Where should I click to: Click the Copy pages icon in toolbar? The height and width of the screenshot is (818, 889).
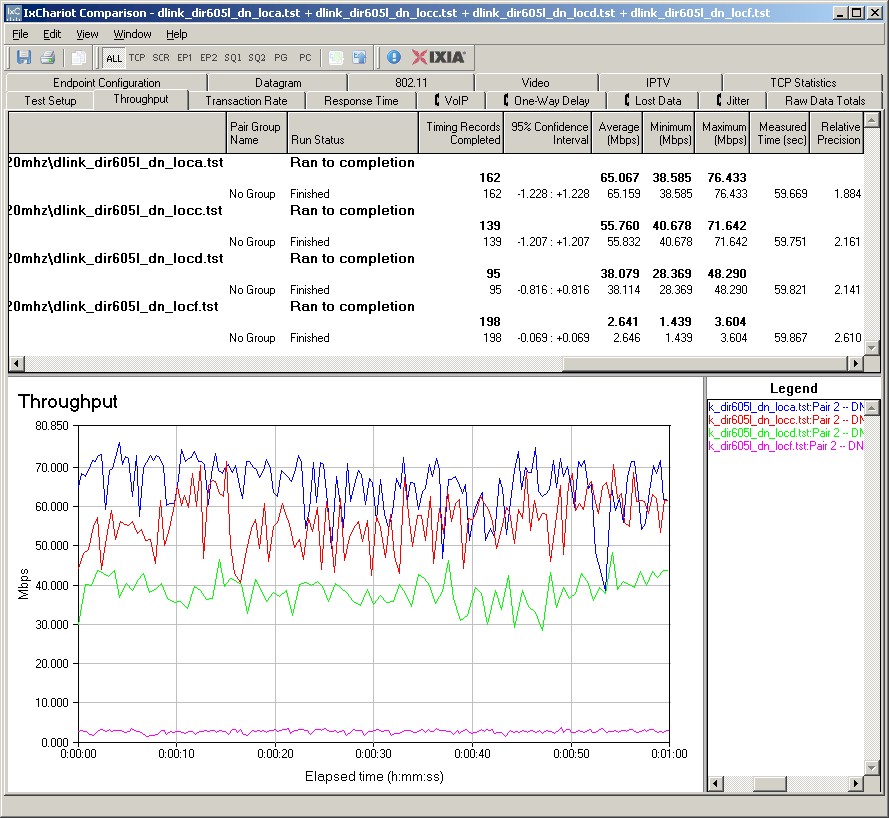[x=78, y=57]
